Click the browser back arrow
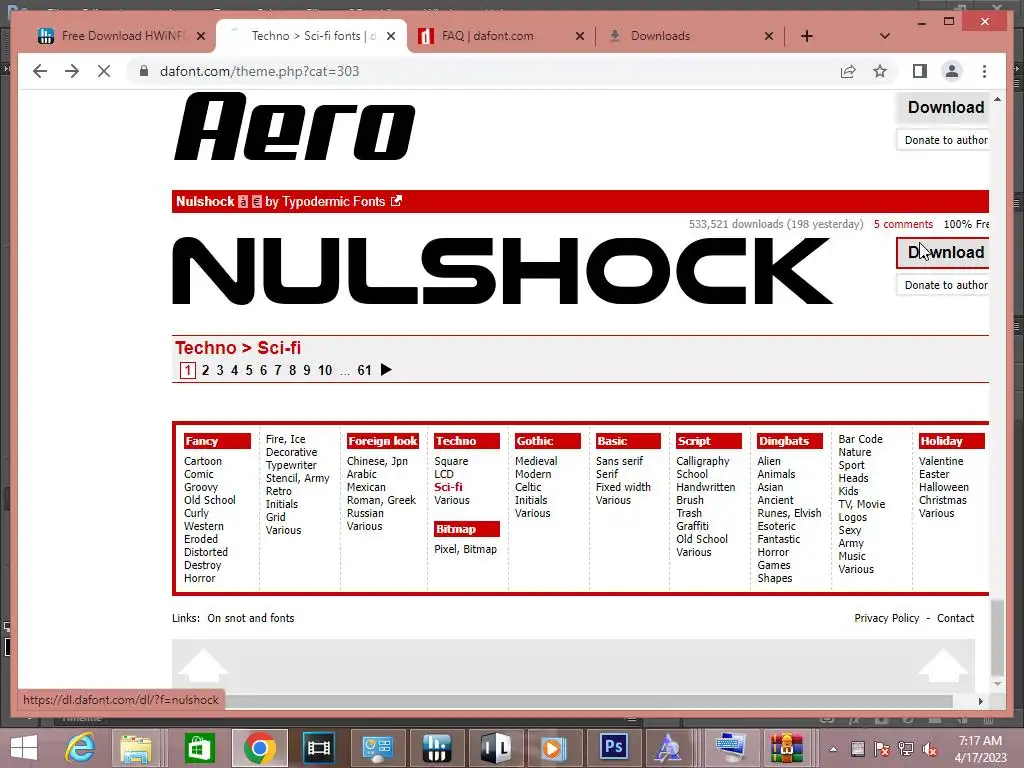The image size is (1024, 768). pyautogui.click(x=40, y=71)
